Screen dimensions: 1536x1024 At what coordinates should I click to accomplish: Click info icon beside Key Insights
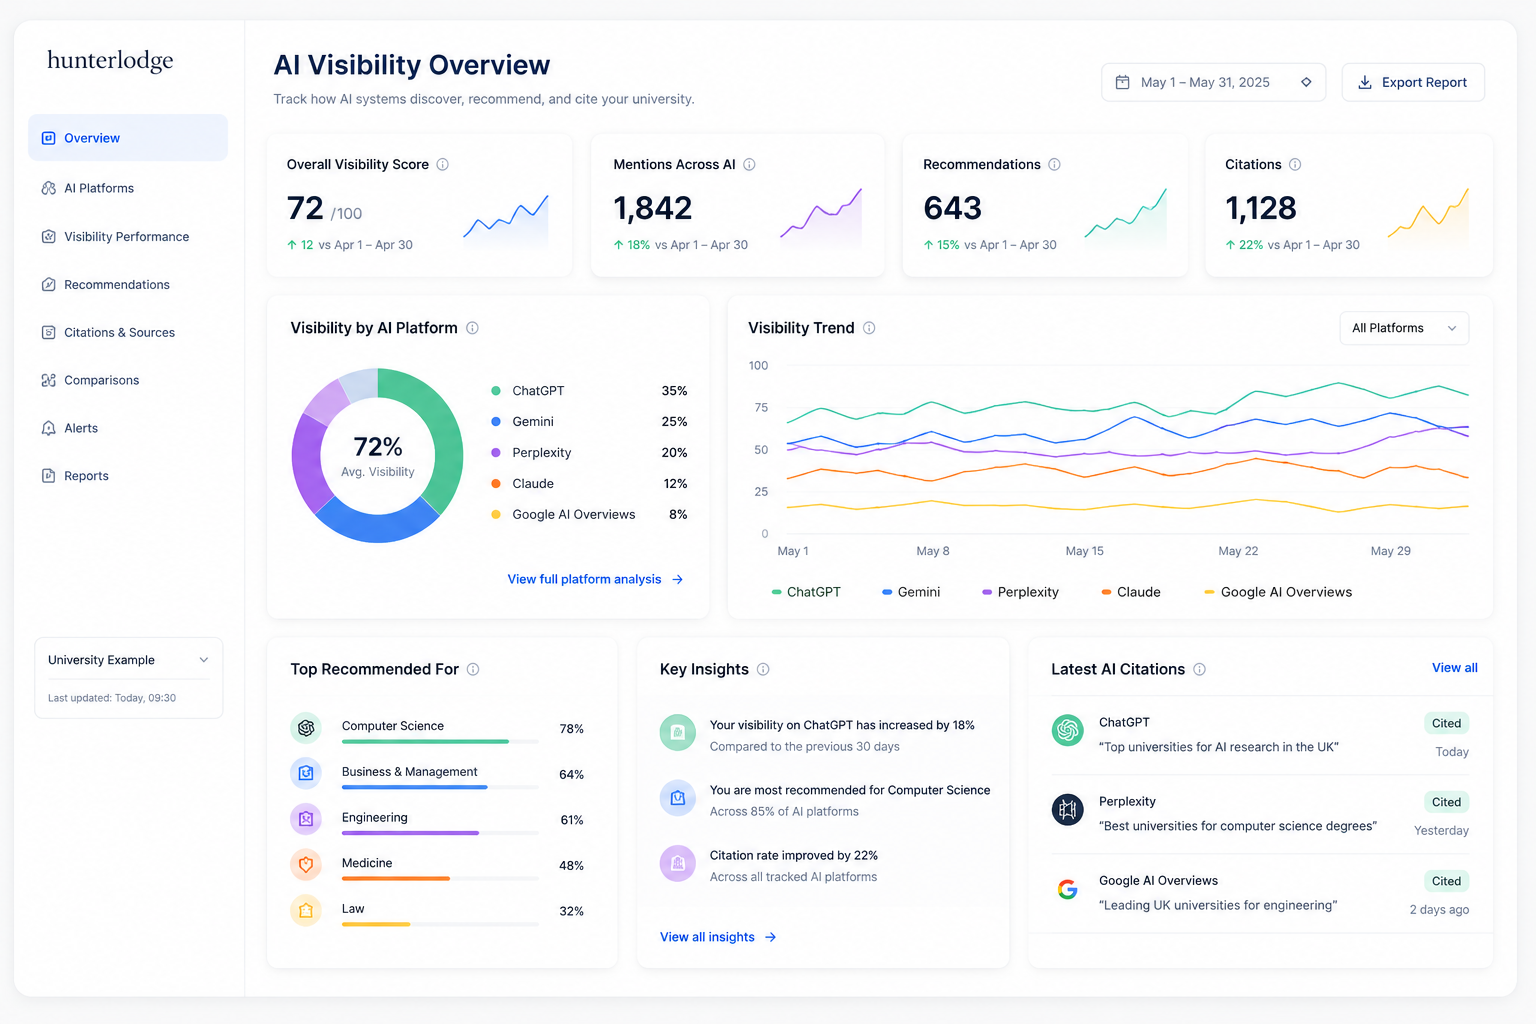(x=763, y=669)
